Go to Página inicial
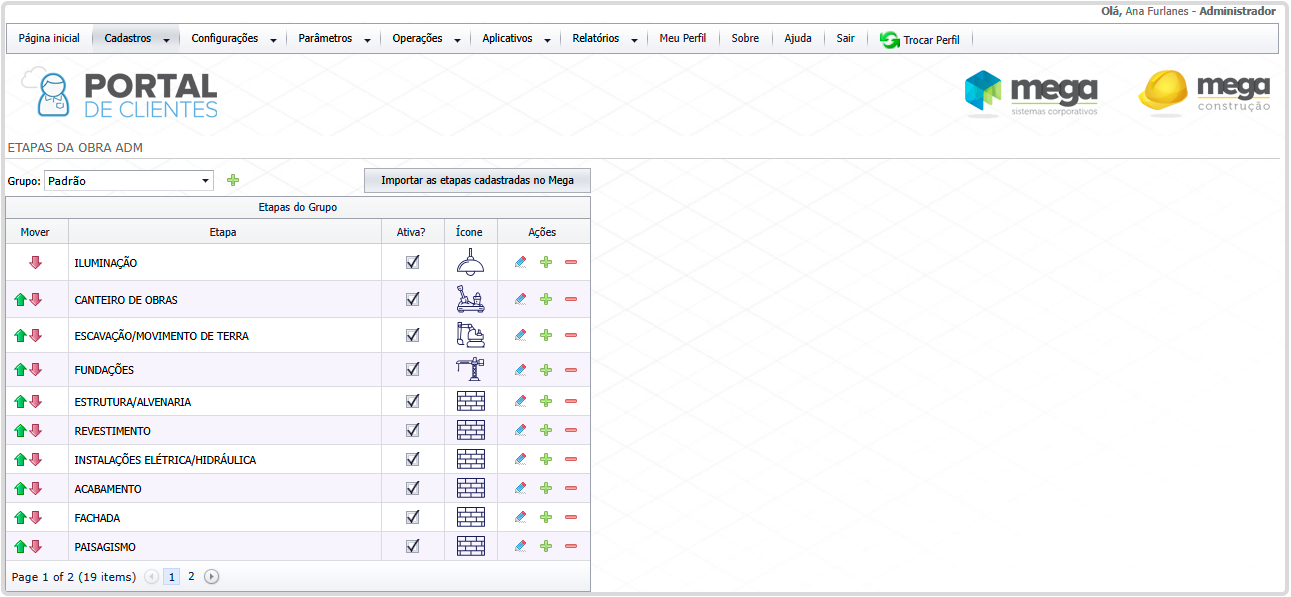The height and width of the screenshot is (597, 1291). tap(49, 39)
